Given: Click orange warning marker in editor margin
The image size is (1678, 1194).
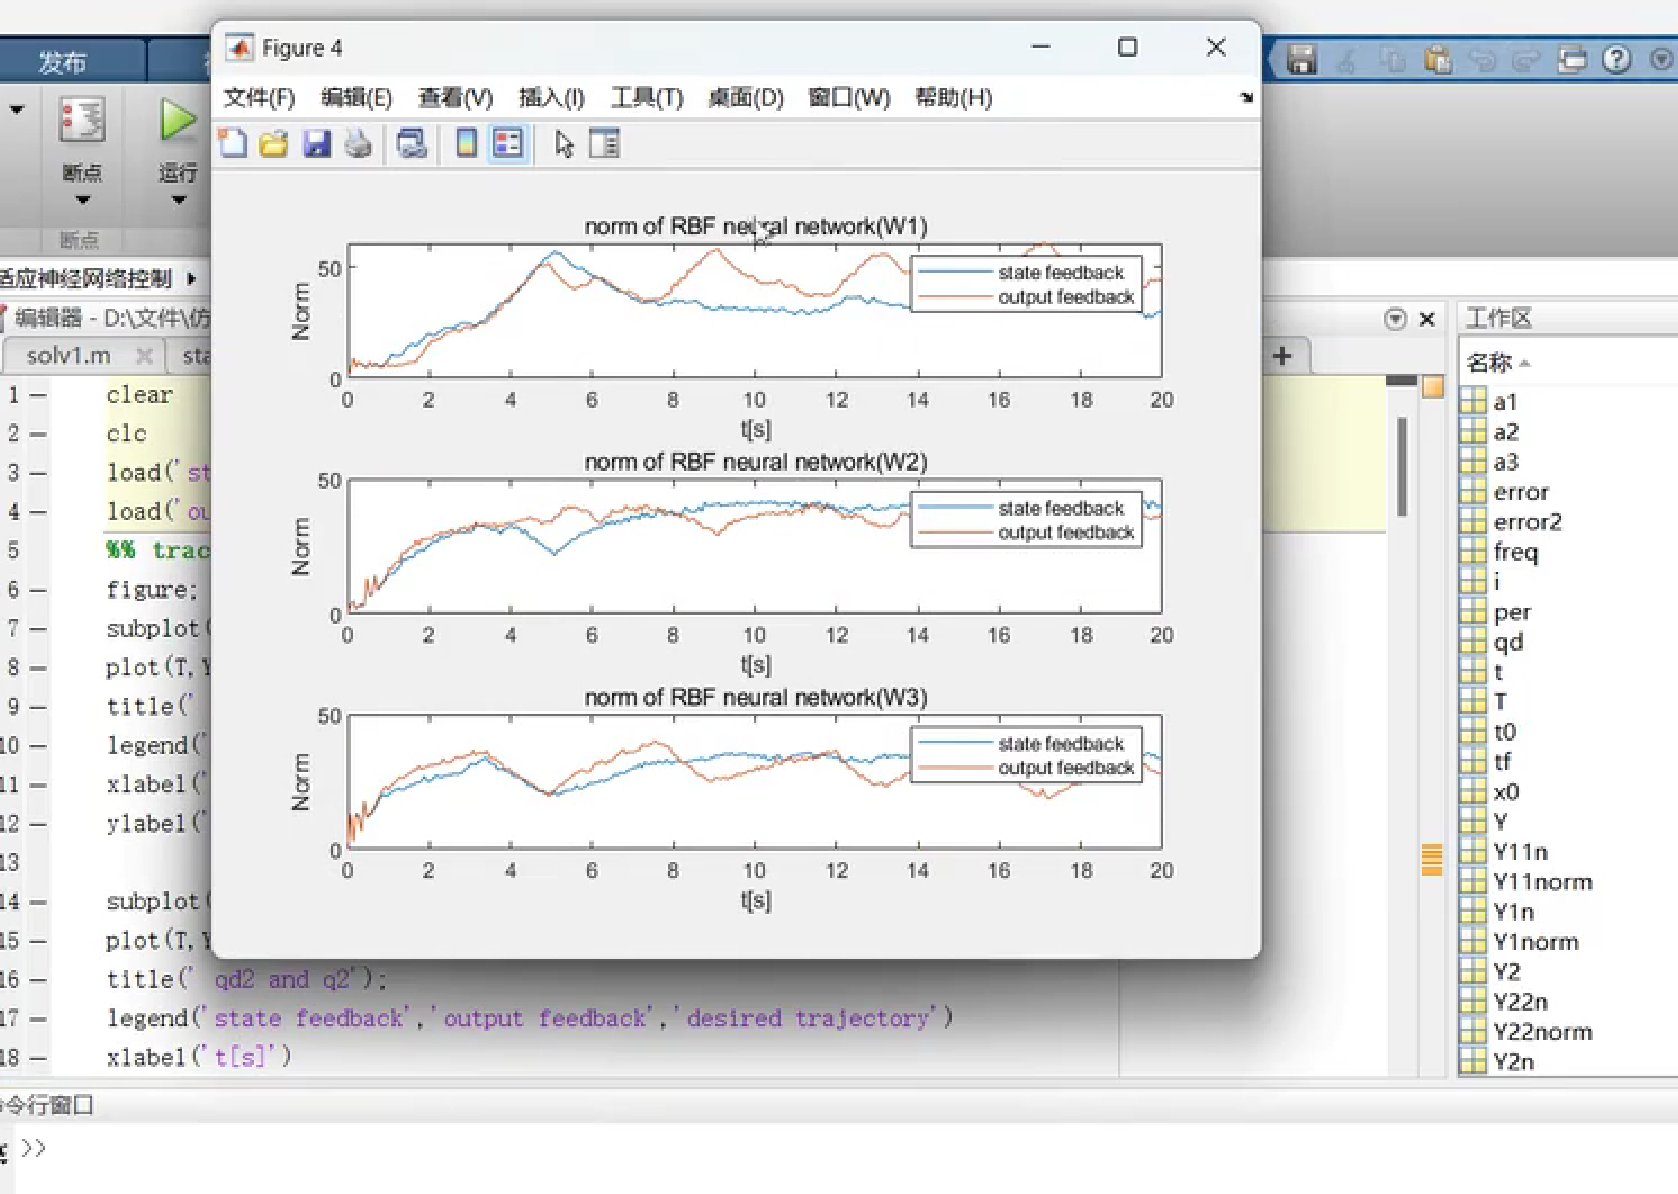Looking at the screenshot, I should click(x=1432, y=860).
